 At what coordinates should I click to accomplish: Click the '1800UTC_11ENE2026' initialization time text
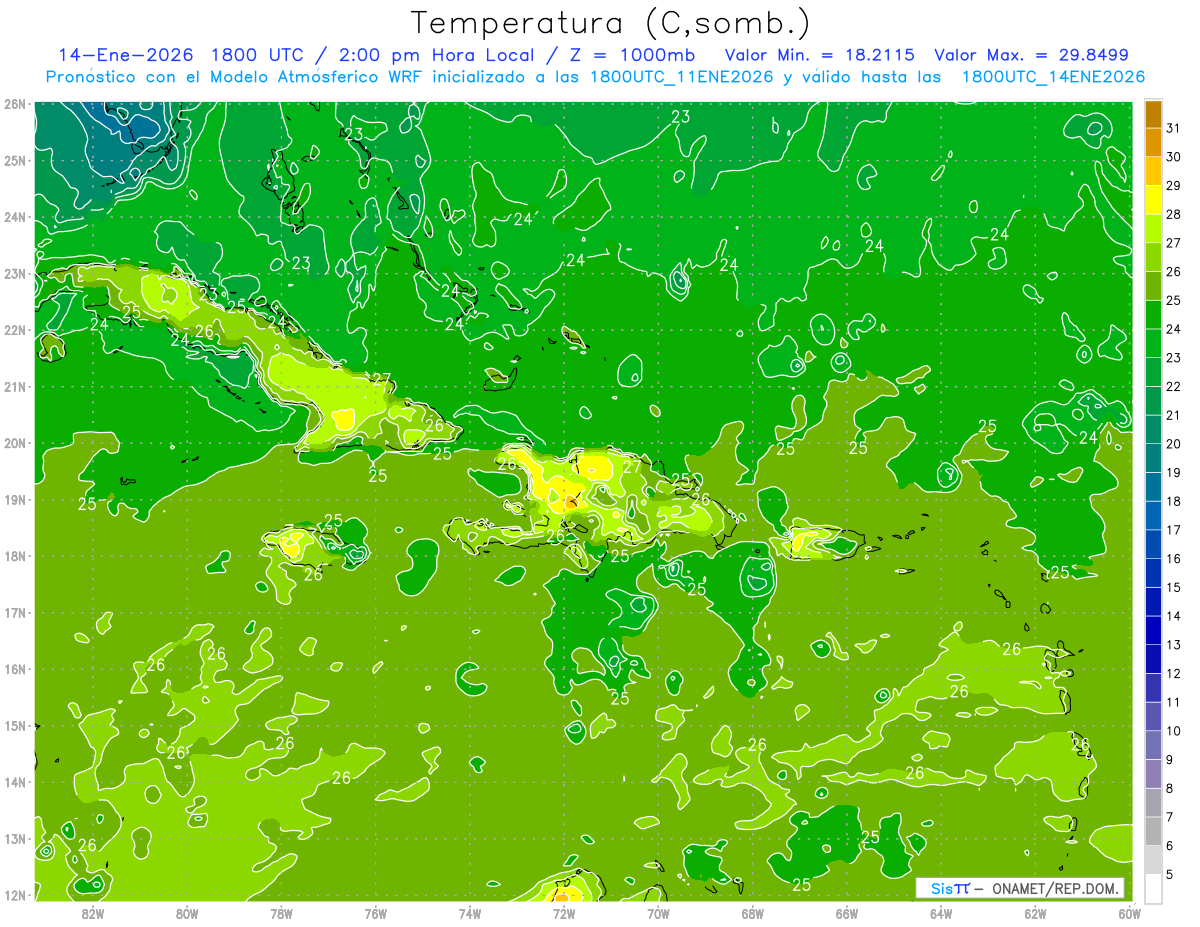click(x=683, y=77)
